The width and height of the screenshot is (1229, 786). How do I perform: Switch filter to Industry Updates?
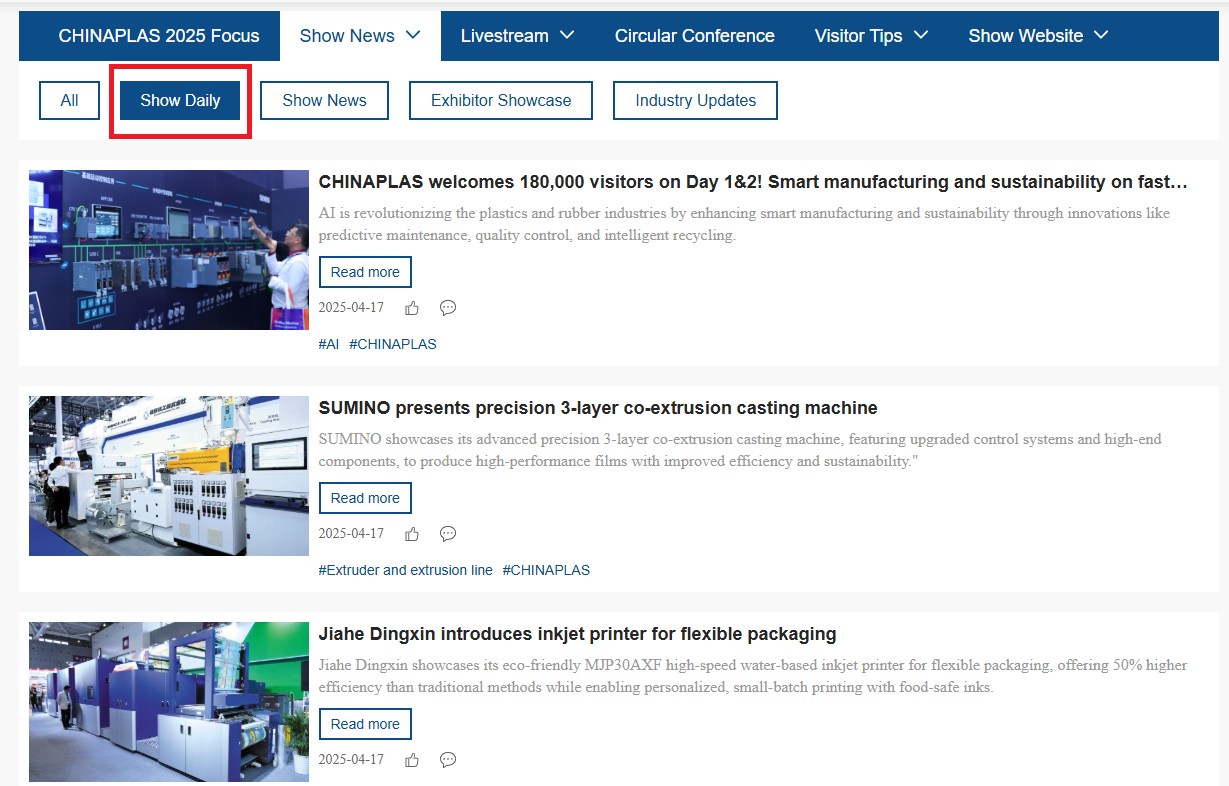[695, 100]
